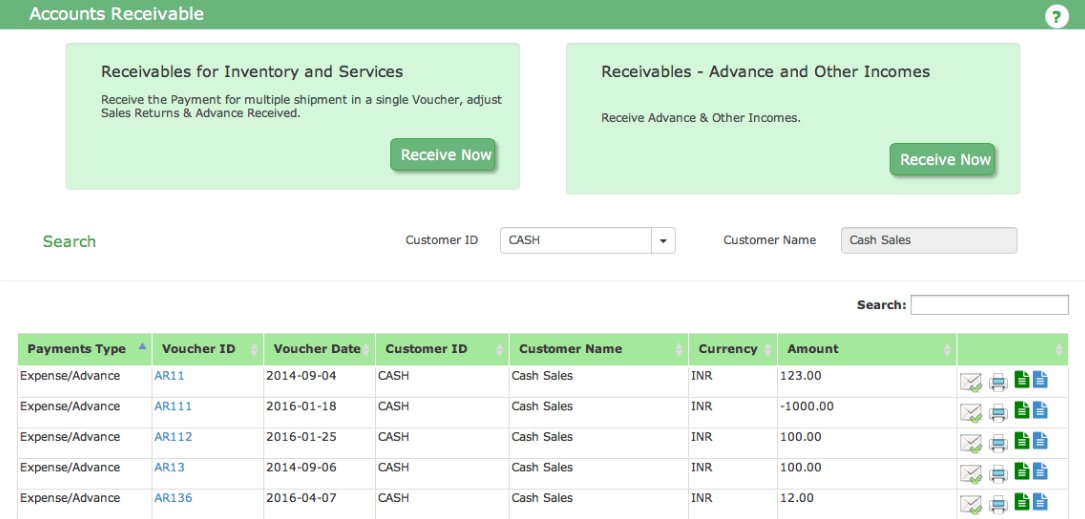
Task: Sort by the Payments Type column
Action: 84,349
